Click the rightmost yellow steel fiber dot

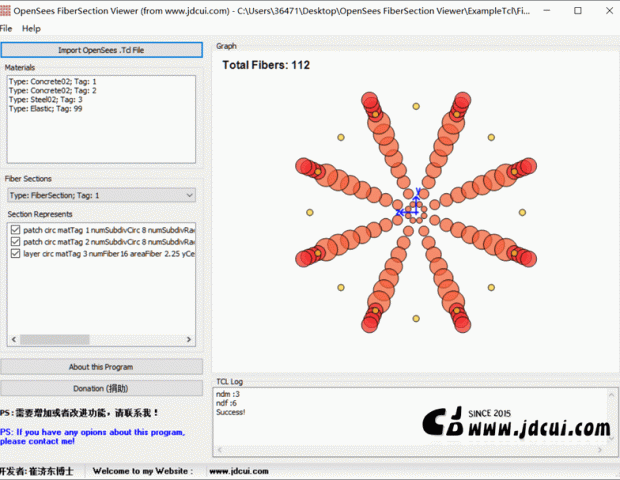coord(524,211)
